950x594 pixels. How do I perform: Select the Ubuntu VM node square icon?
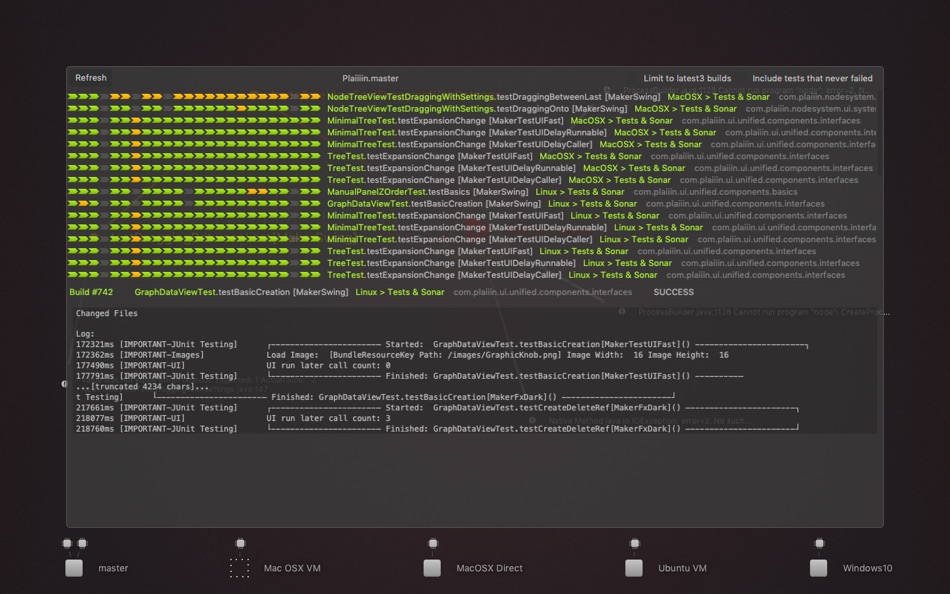pyautogui.click(x=634, y=568)
